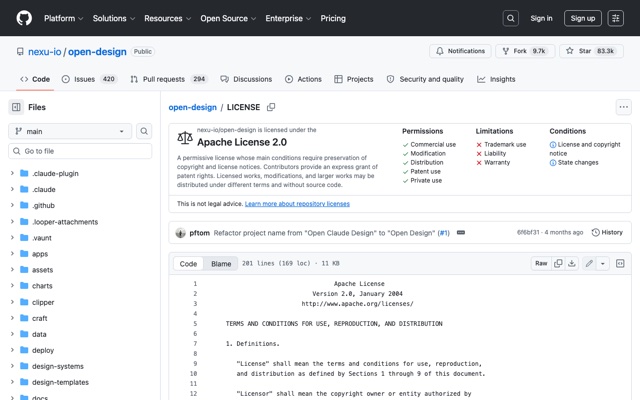Expand the design-systems folder chevron
This screenshot has width=640, height=400.
(x=12, y=366)
